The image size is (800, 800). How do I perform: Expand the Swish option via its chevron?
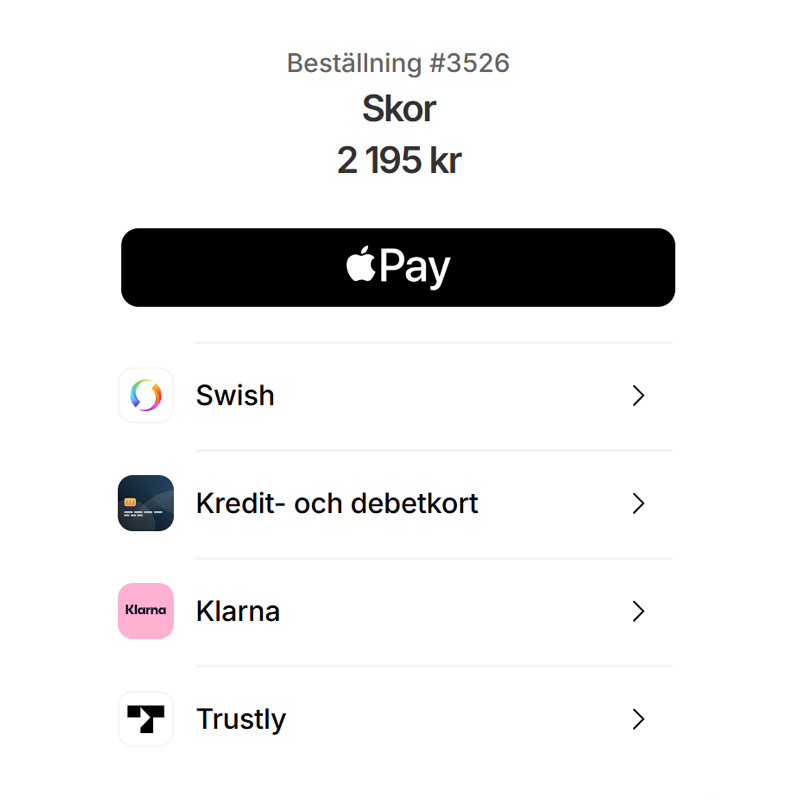639,396
